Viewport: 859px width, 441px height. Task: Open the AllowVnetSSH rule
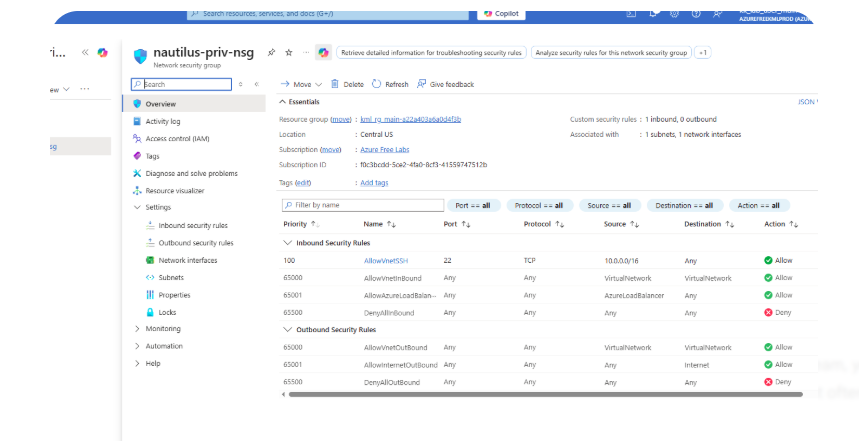(386, 261)
